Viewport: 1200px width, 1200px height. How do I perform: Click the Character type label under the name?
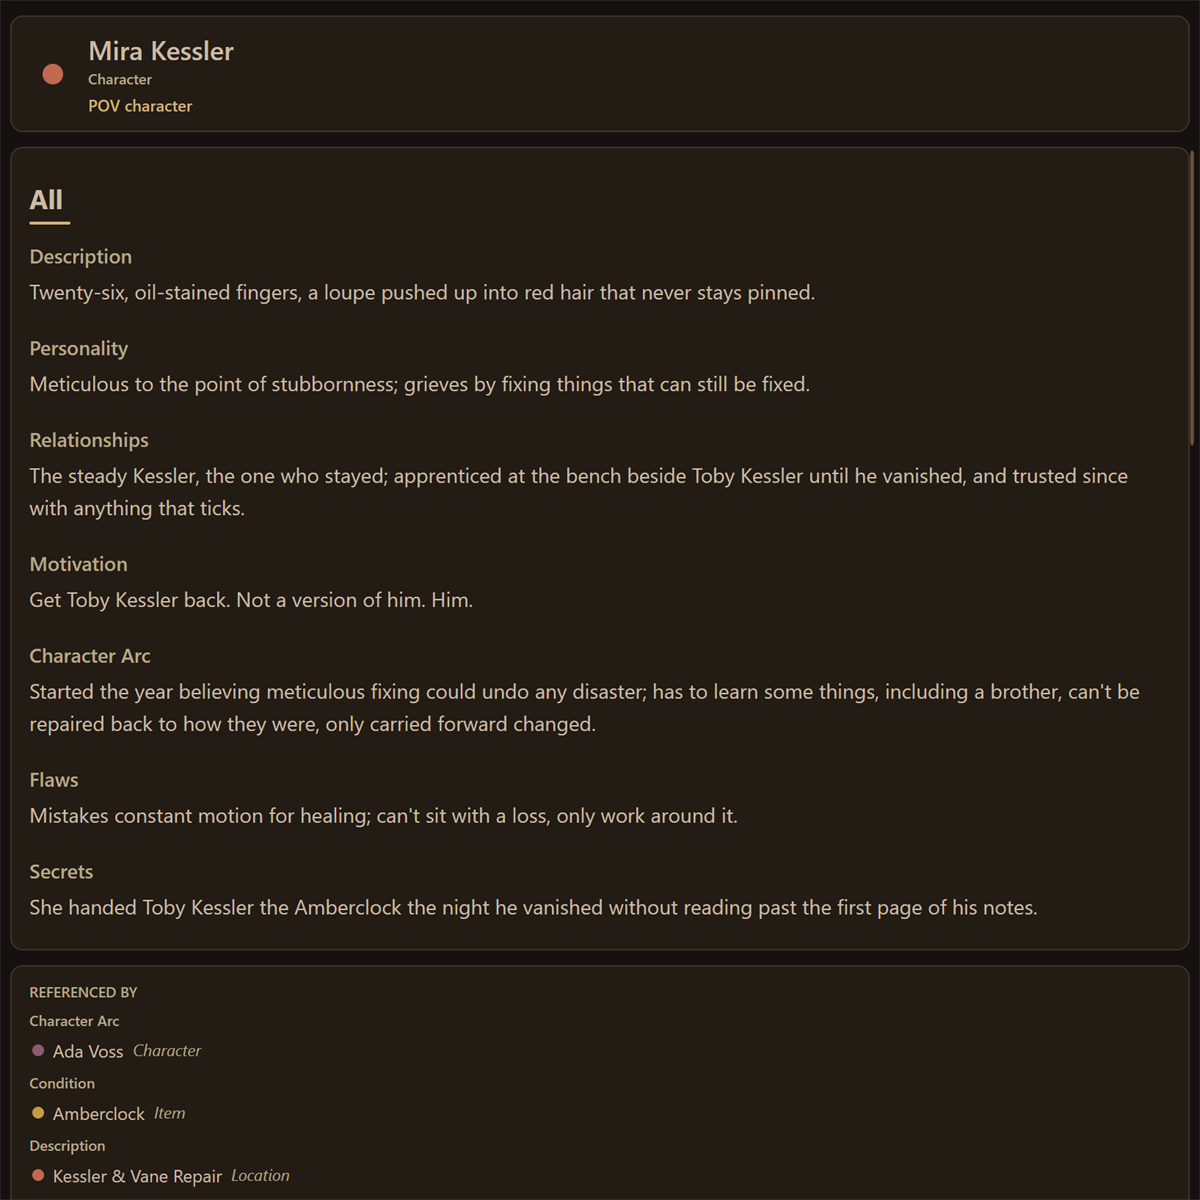(x=120, y=80)
